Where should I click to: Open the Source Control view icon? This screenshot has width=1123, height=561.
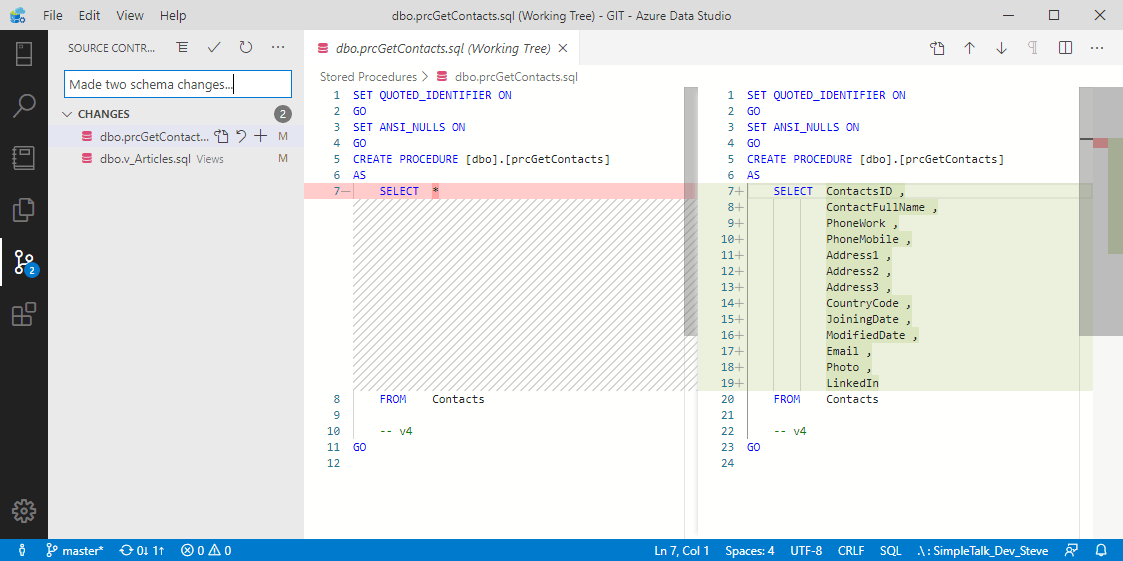pos(24,262)
